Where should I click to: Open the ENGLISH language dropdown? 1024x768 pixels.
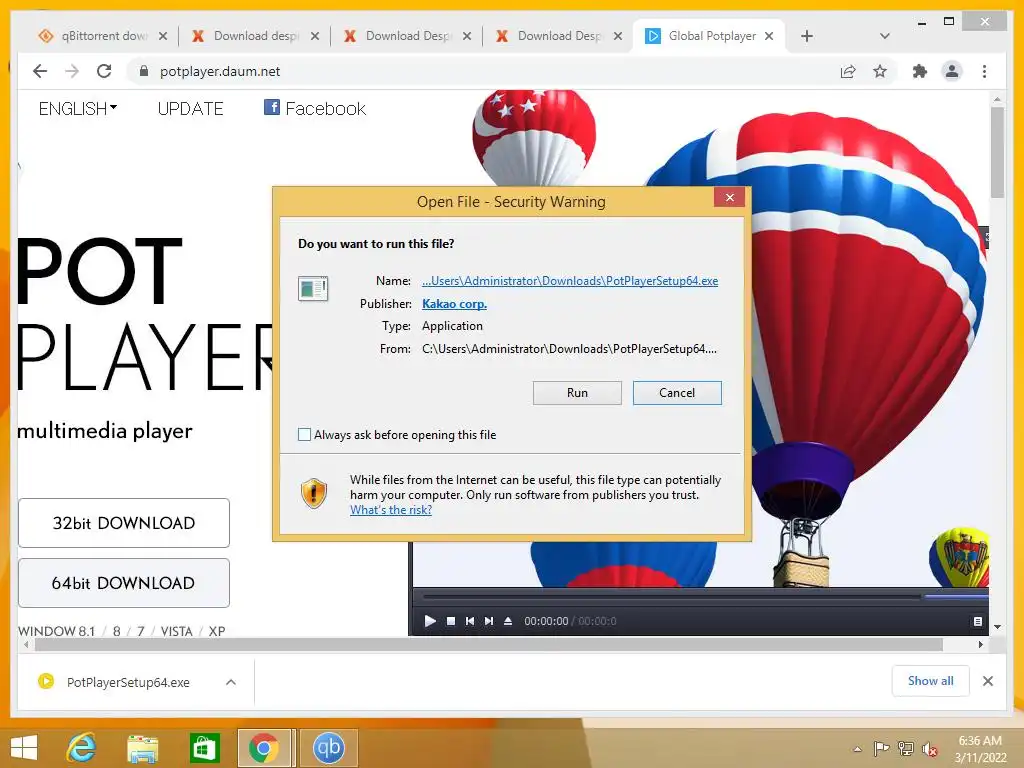78,108
